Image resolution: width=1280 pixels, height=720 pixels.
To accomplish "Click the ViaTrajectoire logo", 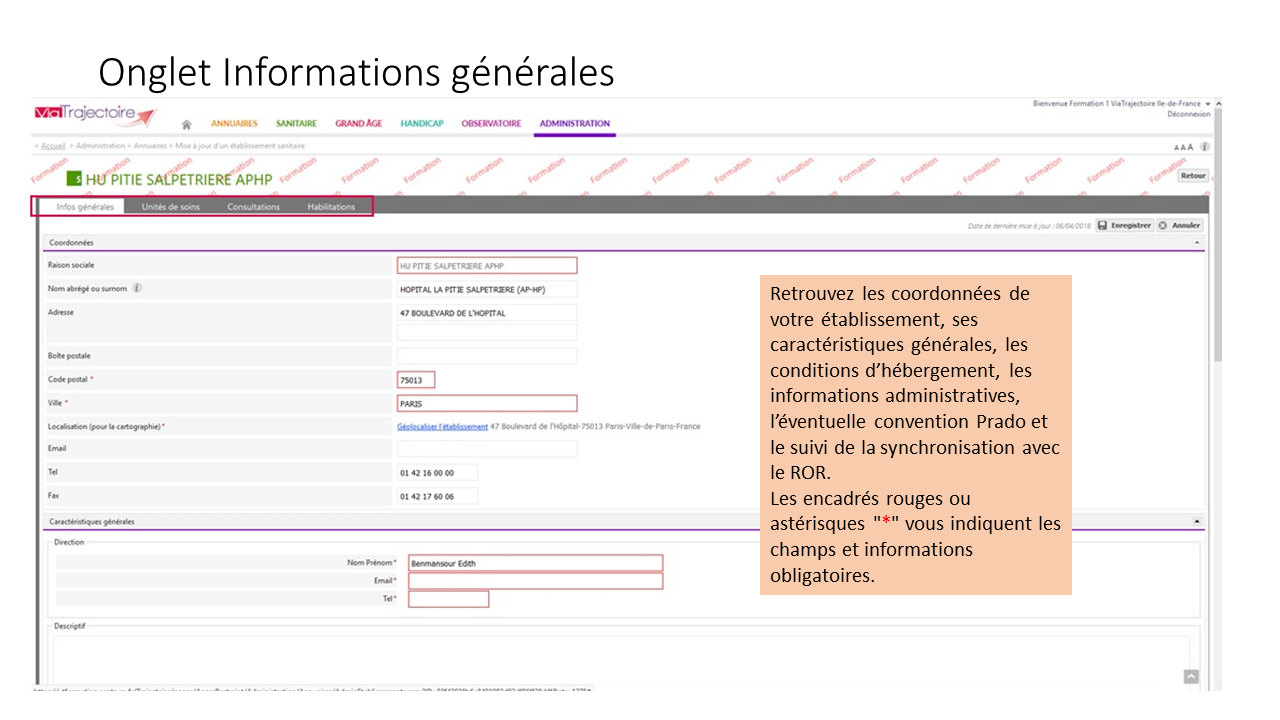I will [96, 115].
